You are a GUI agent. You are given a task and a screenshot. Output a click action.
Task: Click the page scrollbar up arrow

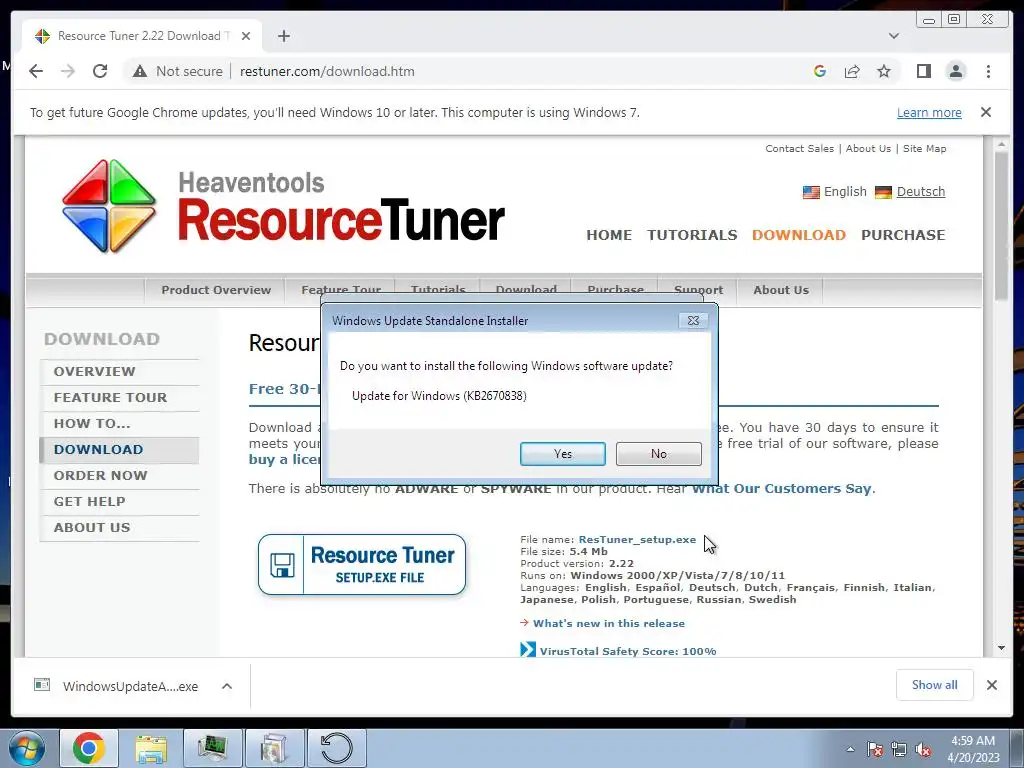coord(1001,144)
